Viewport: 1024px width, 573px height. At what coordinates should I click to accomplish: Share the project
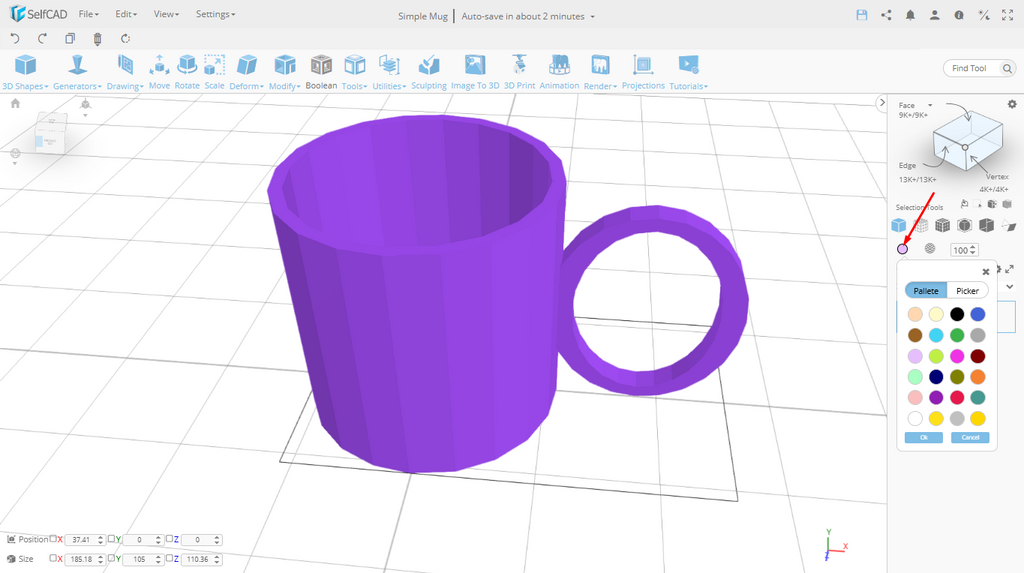click(x=886, y=15)
